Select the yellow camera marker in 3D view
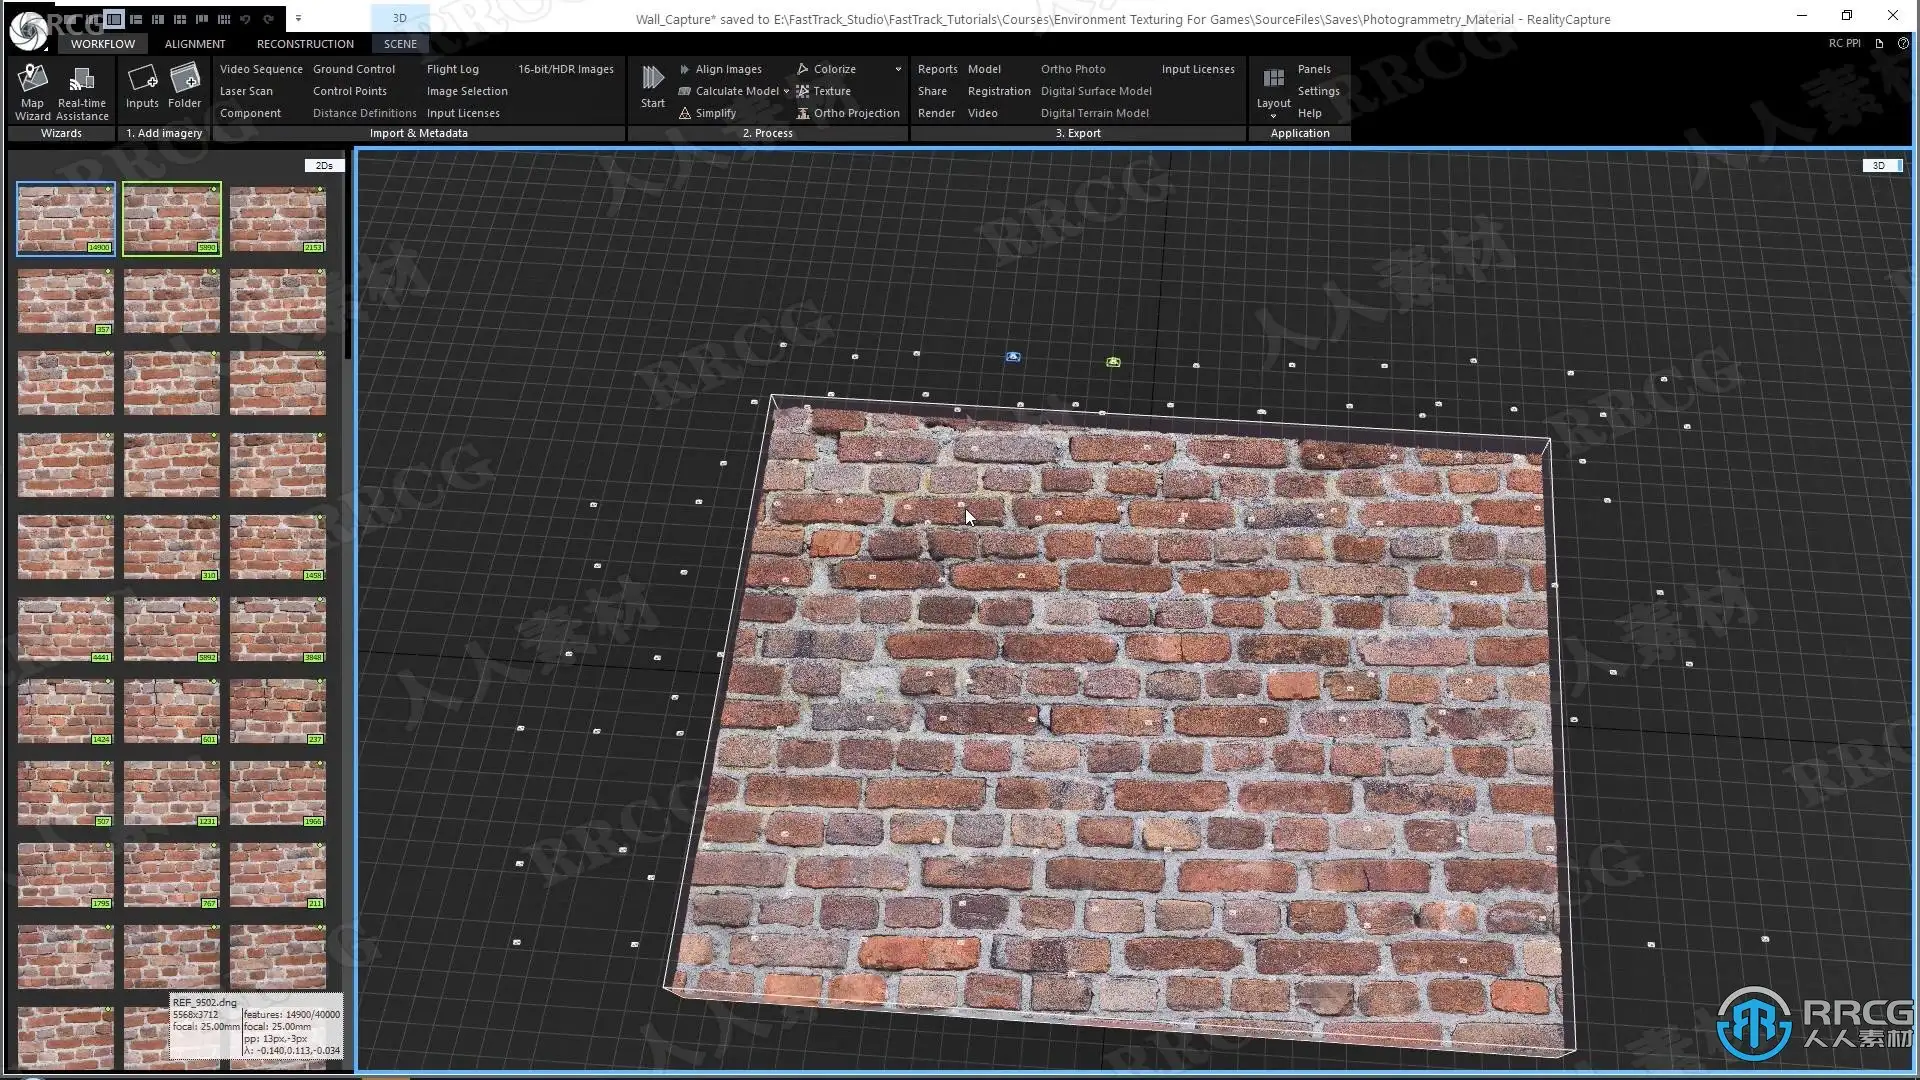This screenshot has width=1920, height=1080. (x=1113, y=362)
